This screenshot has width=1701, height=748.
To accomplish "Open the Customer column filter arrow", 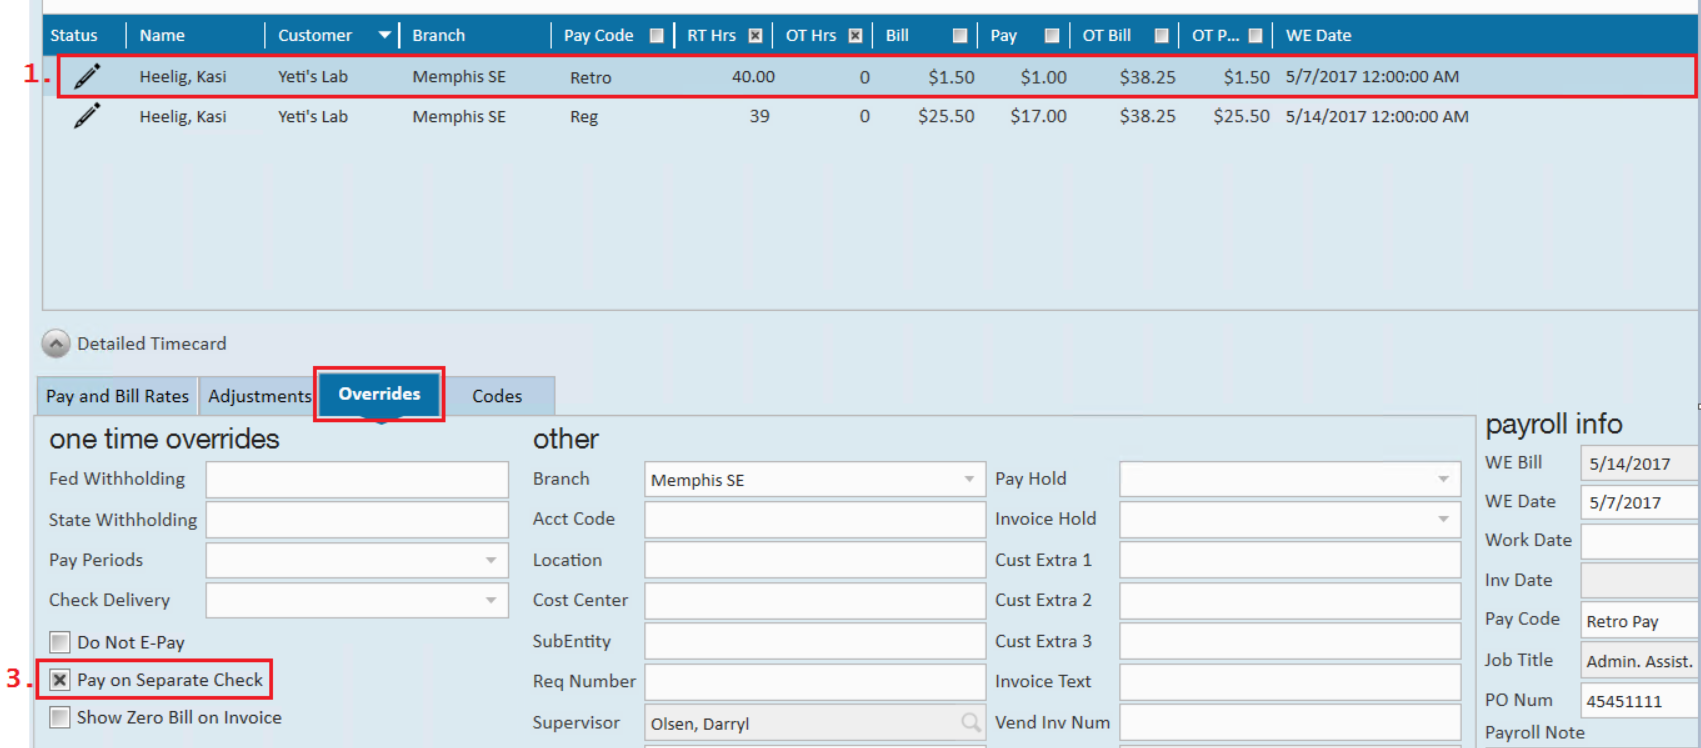I will (x=384, y=35).
